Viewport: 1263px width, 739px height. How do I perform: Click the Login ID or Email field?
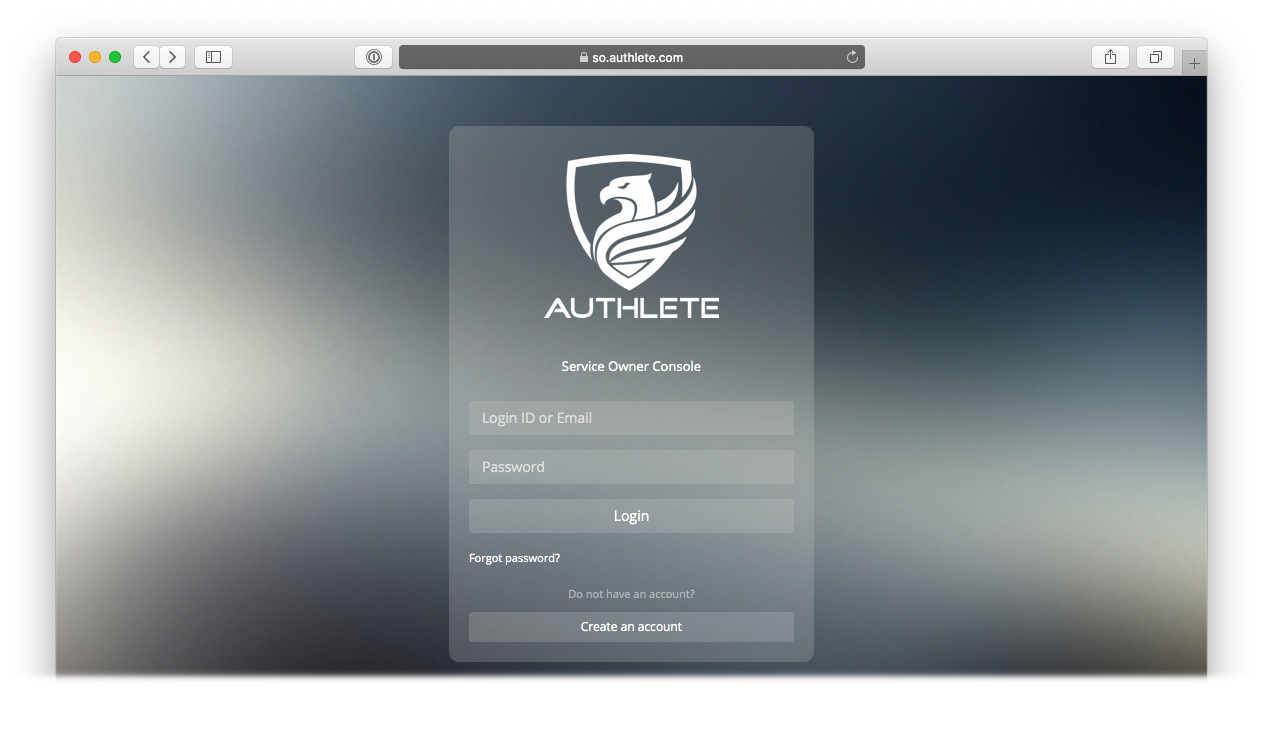631,418
